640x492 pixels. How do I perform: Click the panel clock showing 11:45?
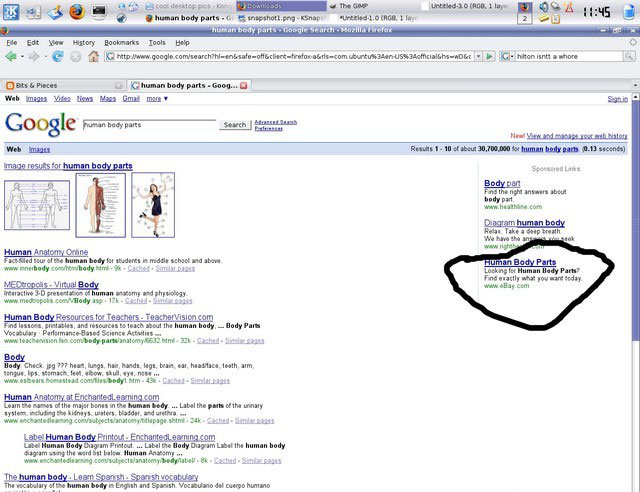click(596, 12)
